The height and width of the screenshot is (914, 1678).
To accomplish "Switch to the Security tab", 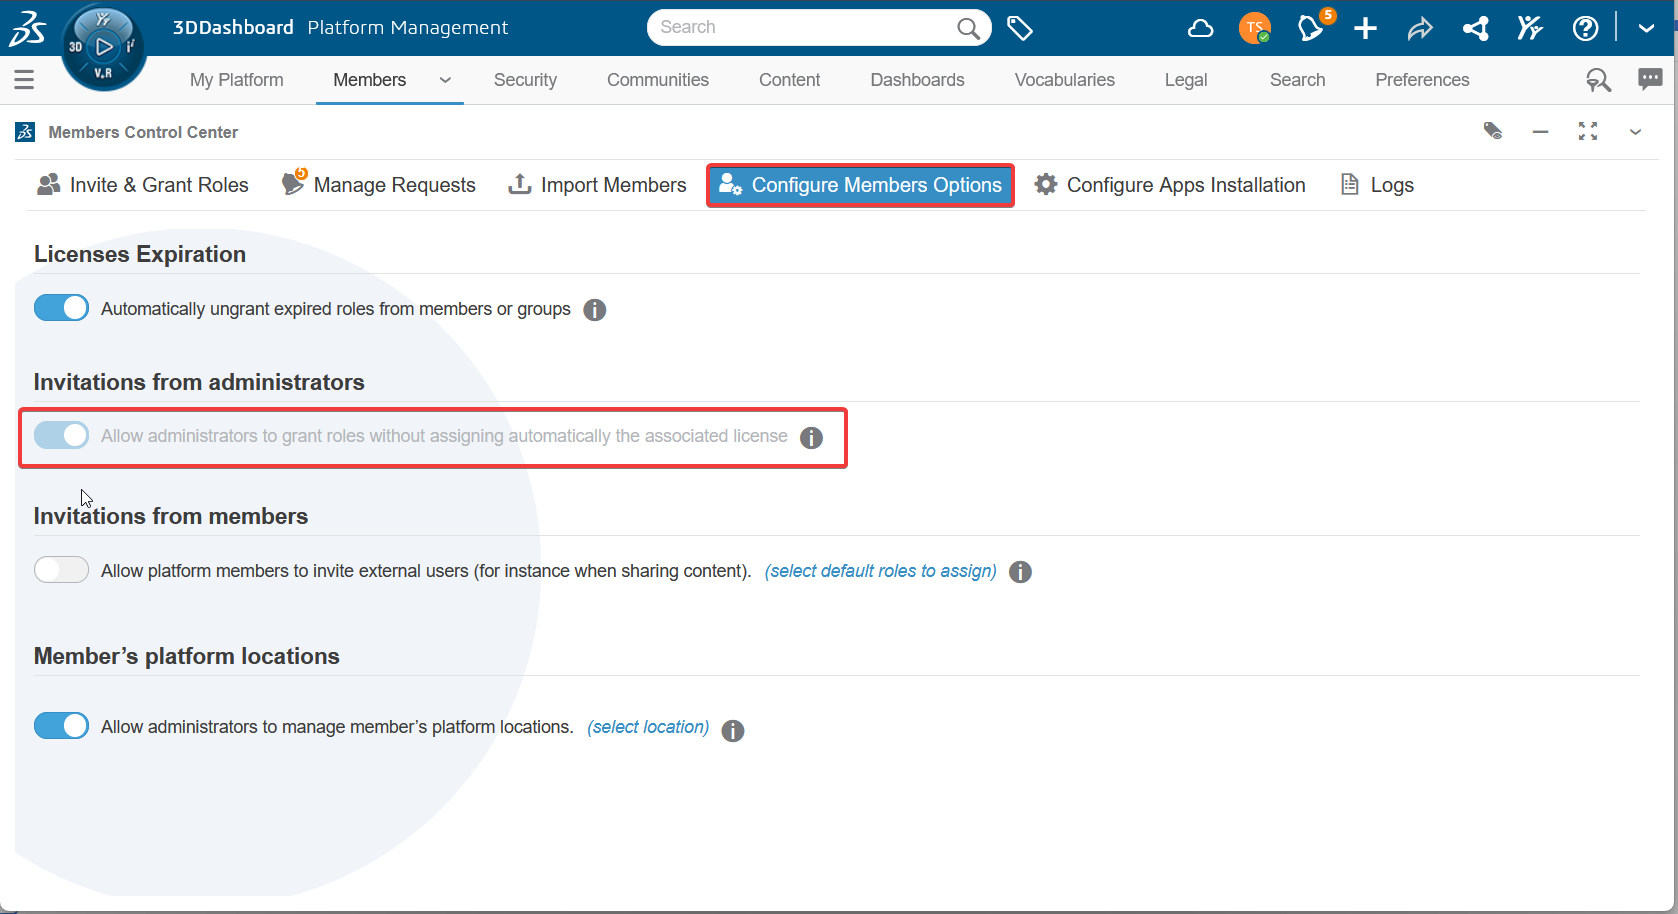I will point(525,80).
